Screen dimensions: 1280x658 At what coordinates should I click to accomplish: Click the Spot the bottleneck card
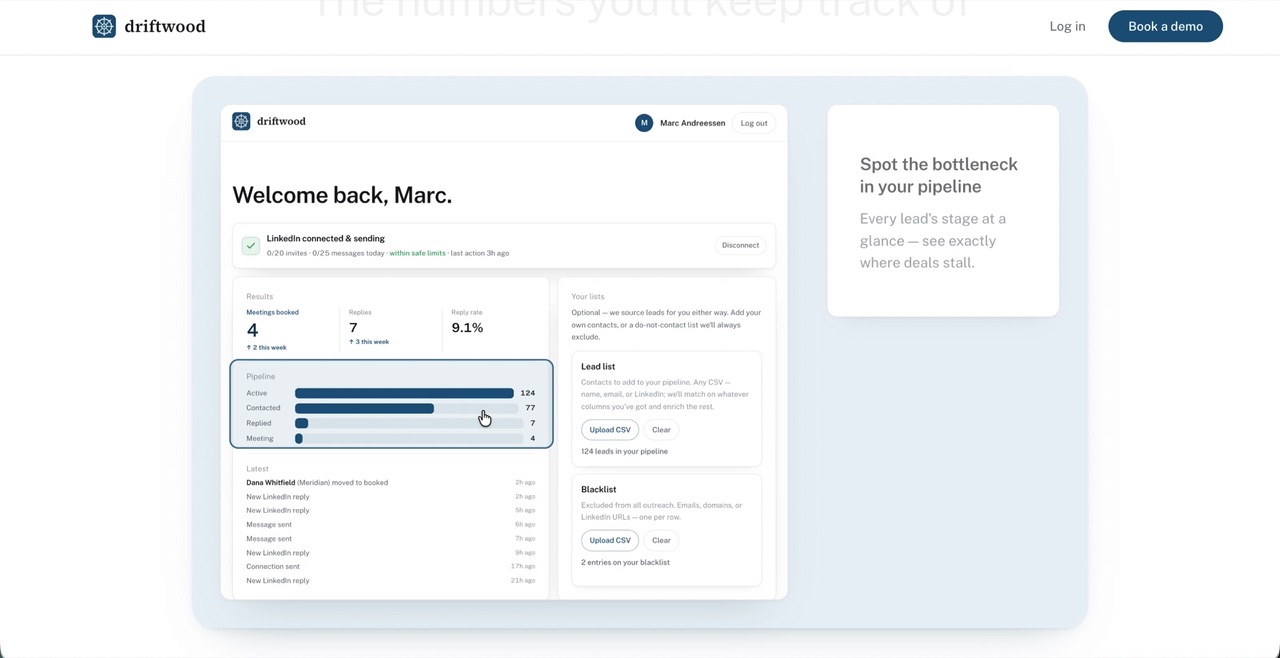[x=943, y=211]
